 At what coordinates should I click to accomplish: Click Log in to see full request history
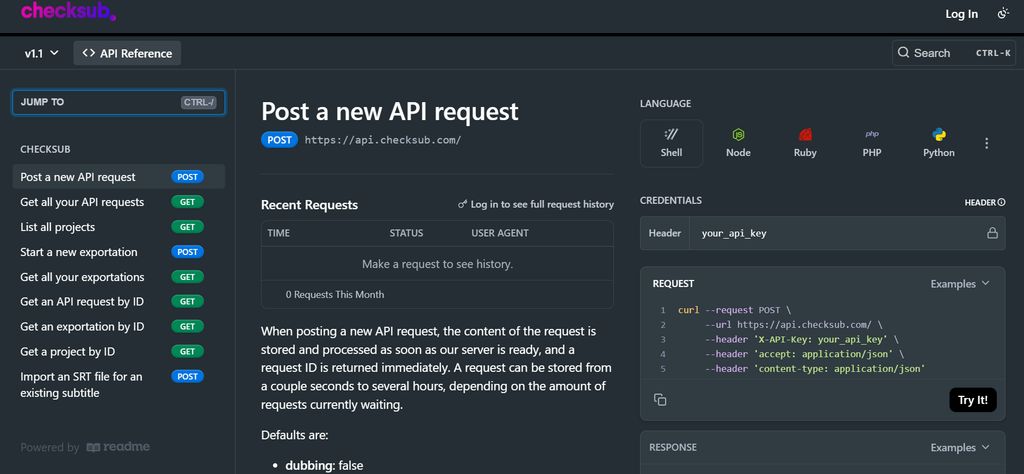click(x=536, y=204)
